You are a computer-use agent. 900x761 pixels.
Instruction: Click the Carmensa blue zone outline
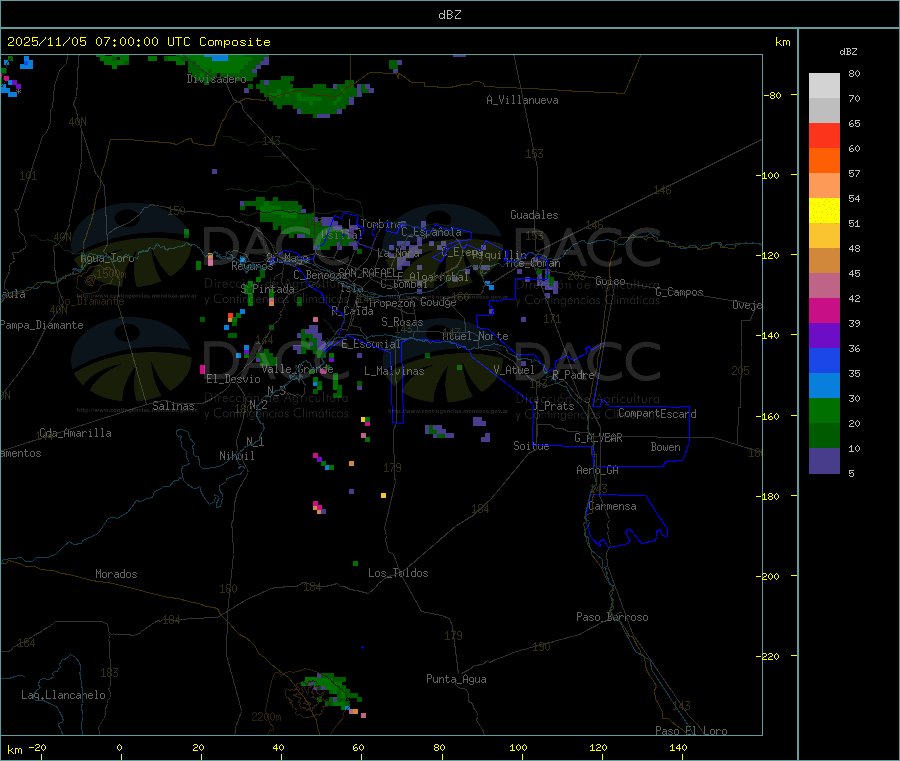626,521
